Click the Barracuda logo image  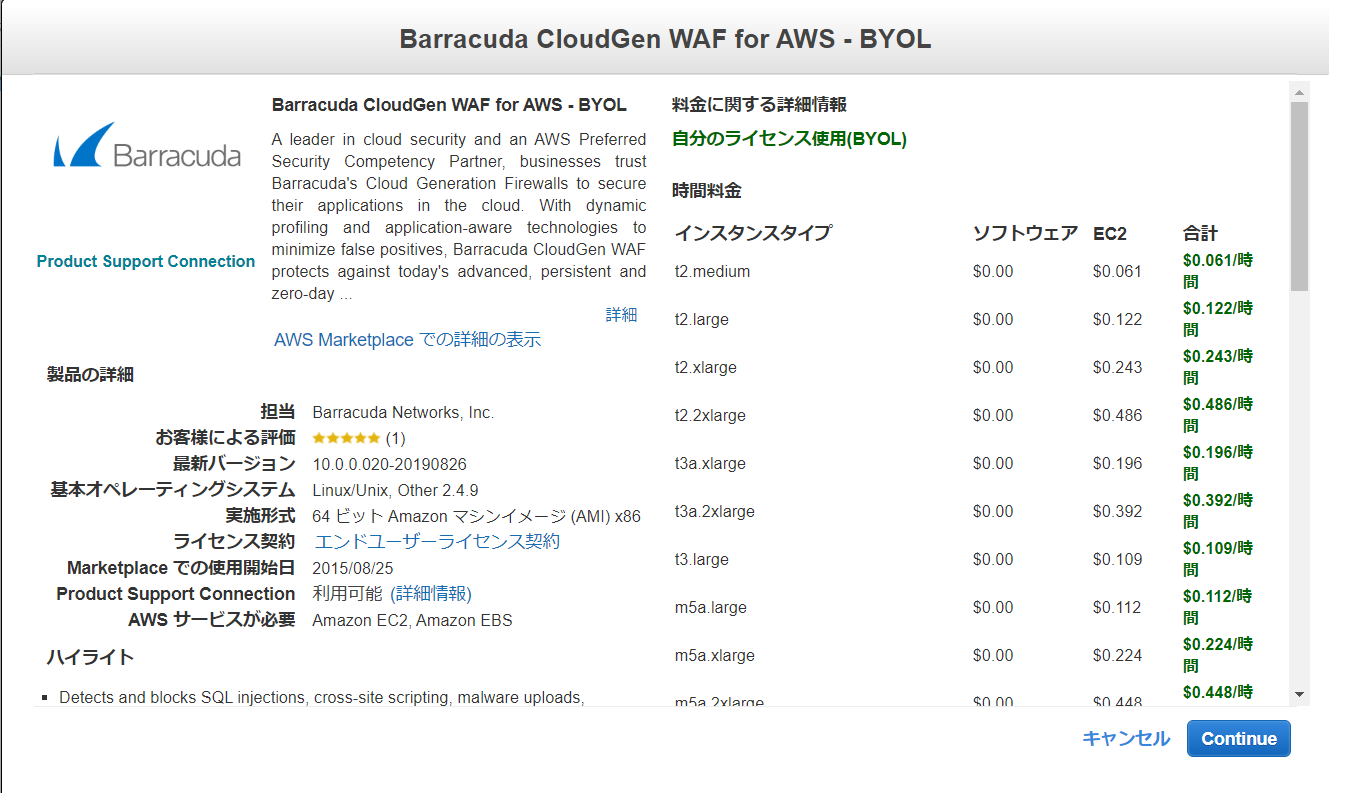click(147, 146)
